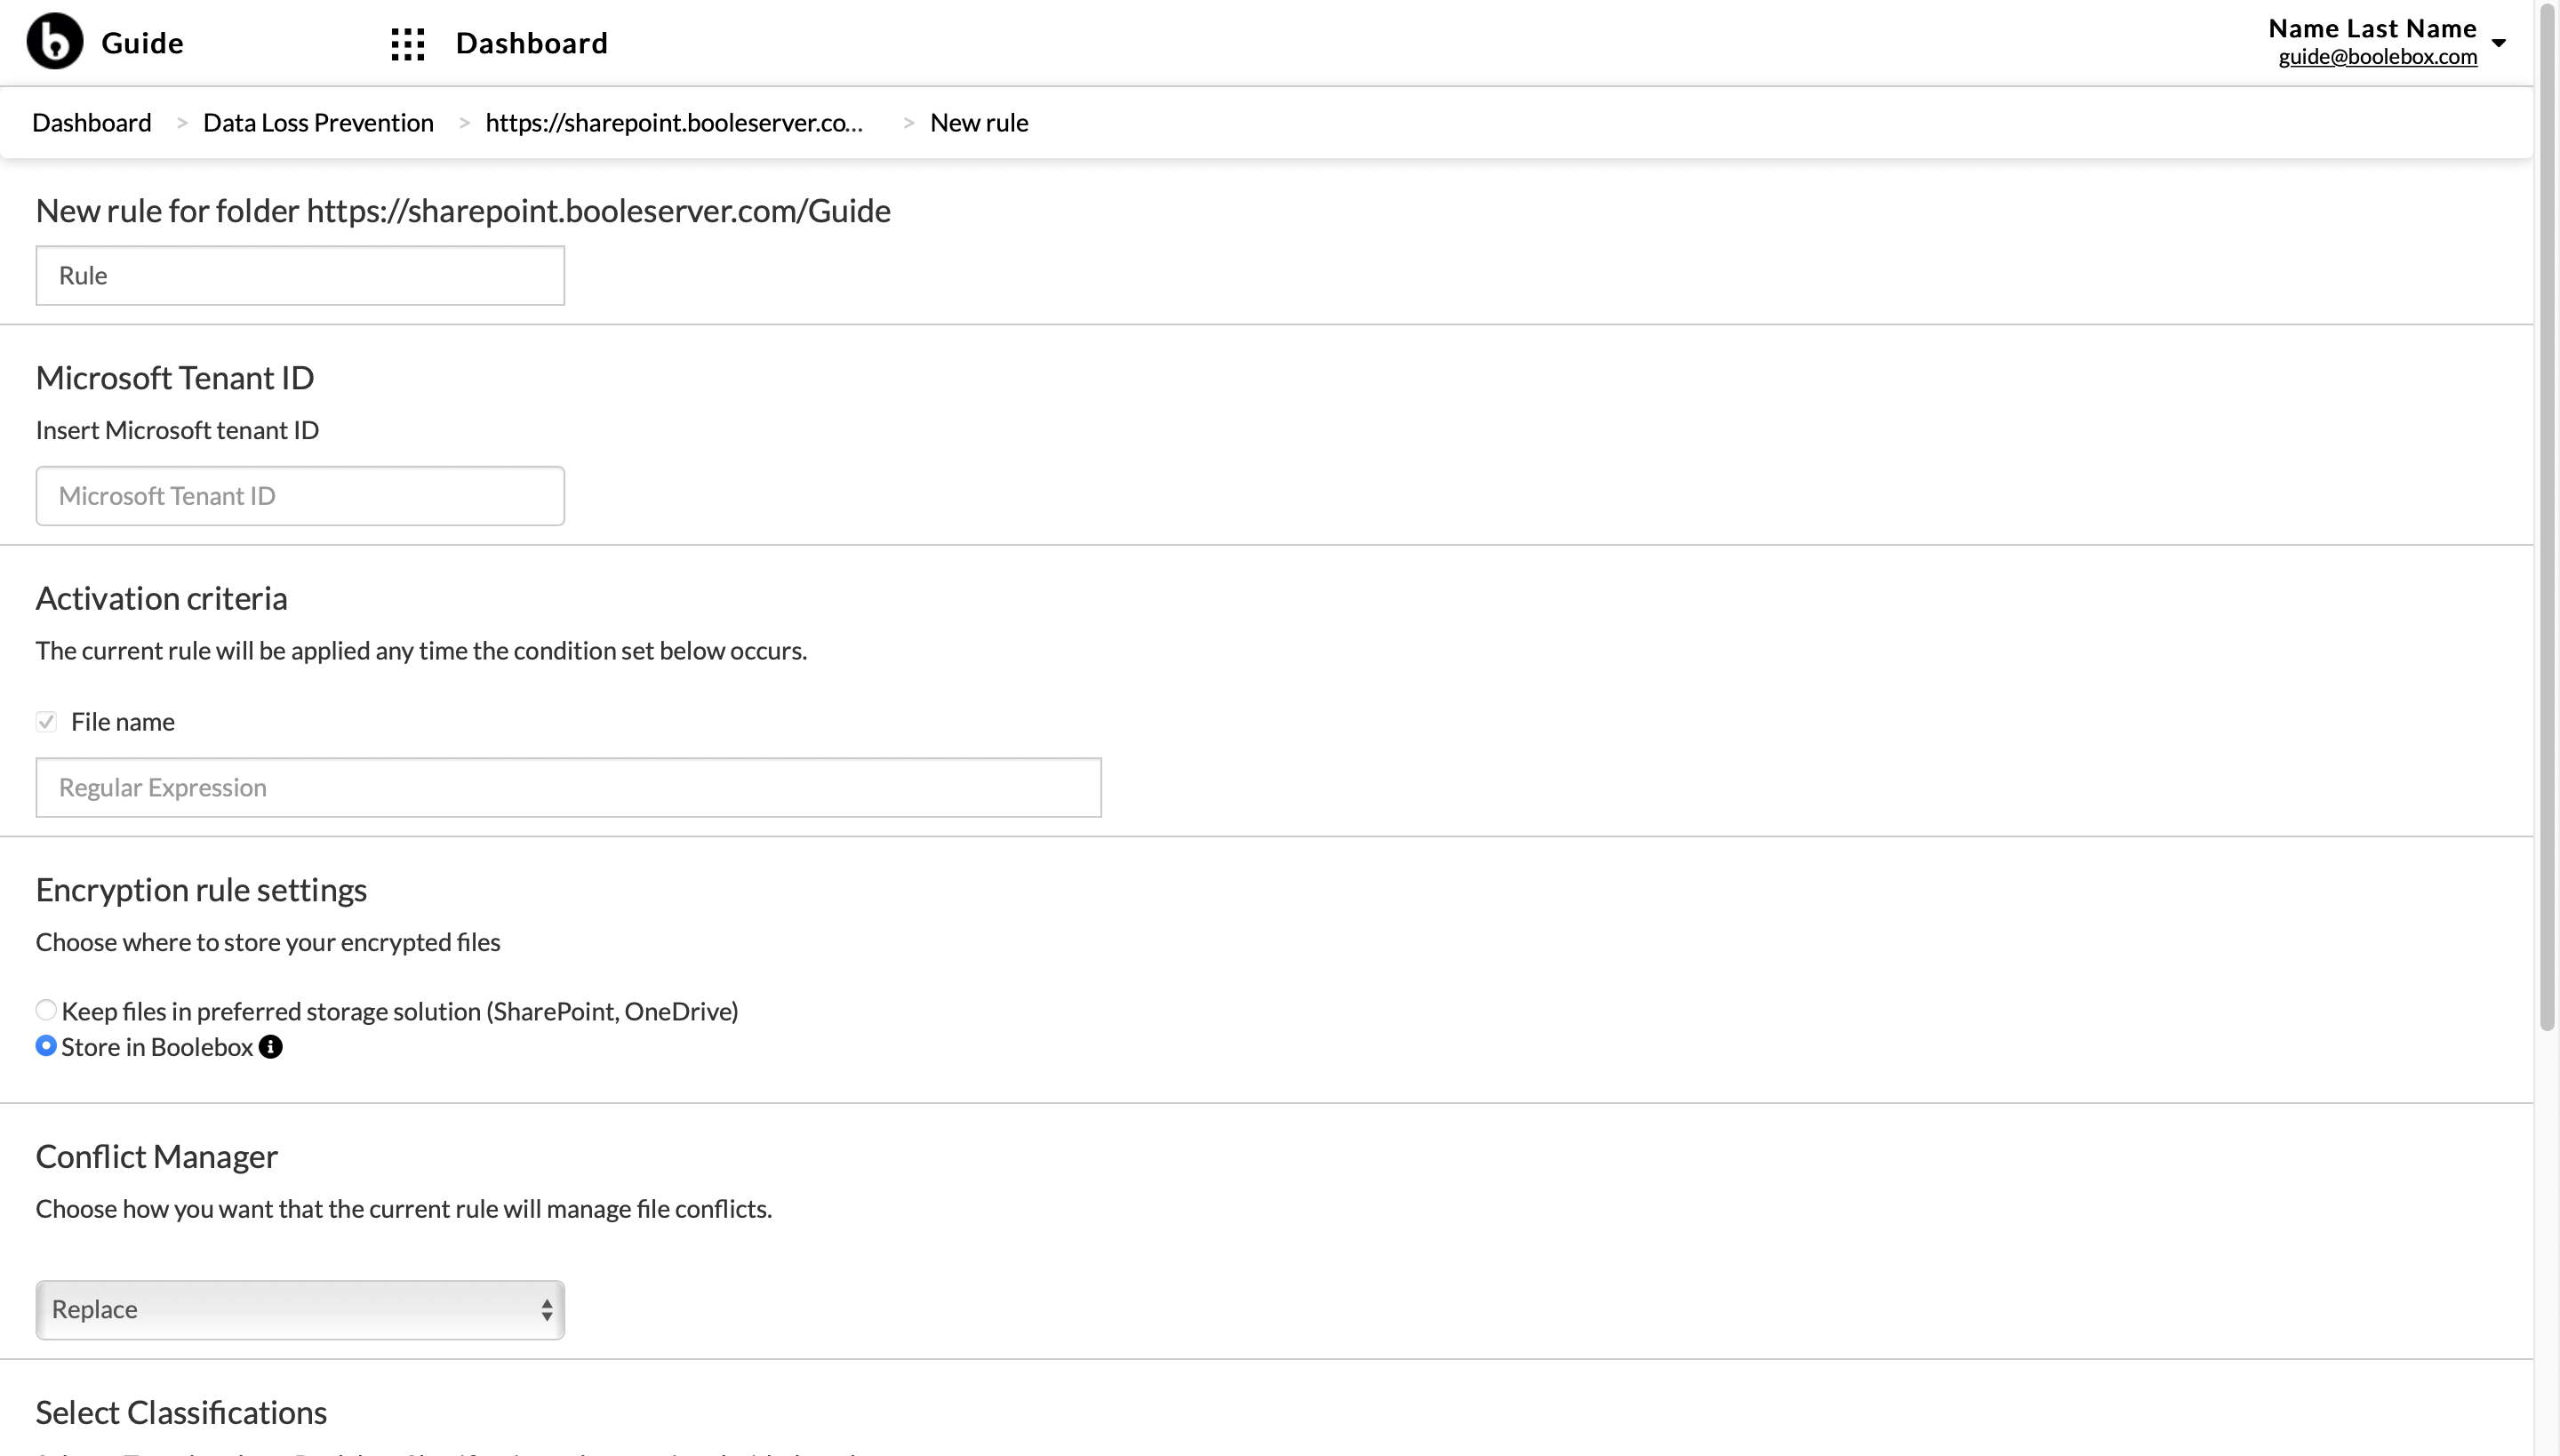Click the Store in Boolebox info icon
Viewport: 2560px width, 1456px height.
[x=271, y=1047]
